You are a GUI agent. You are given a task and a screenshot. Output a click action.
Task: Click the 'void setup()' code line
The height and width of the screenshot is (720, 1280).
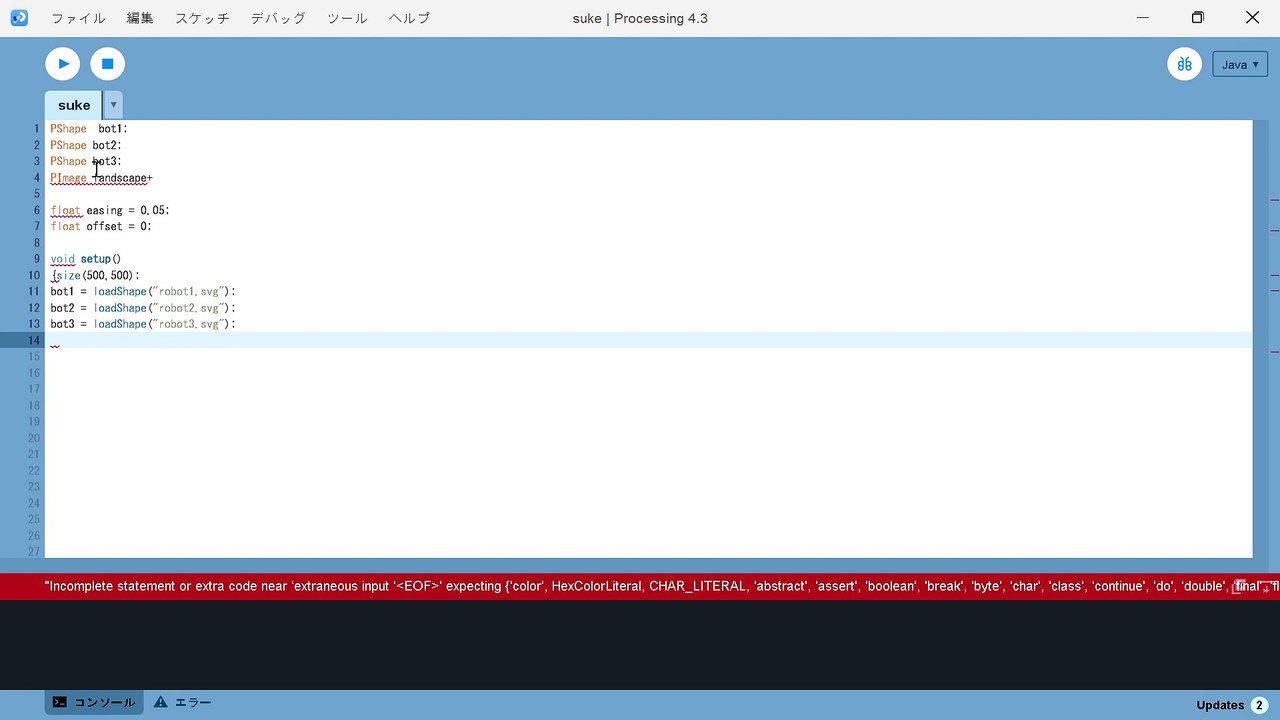(x=85, y=259)
